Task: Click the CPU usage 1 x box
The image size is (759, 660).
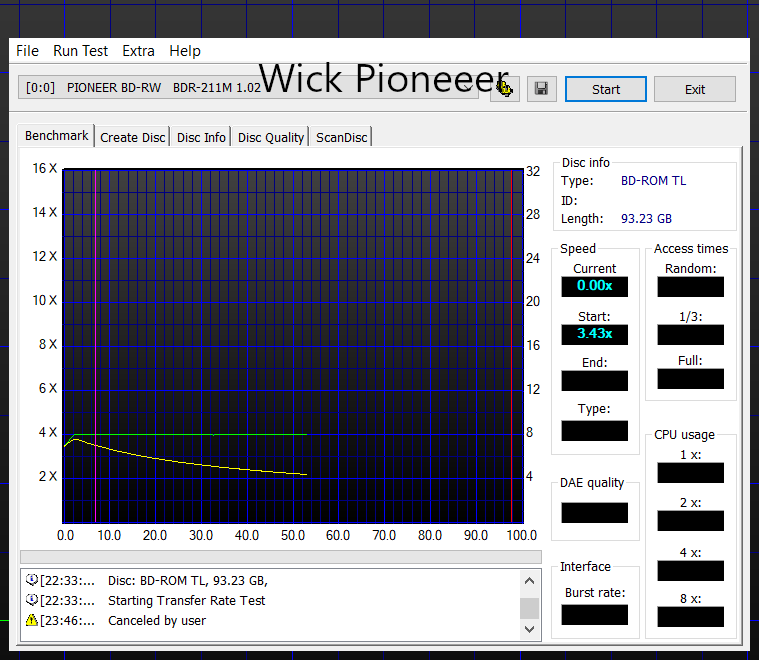Action: [x=690, y=473]
